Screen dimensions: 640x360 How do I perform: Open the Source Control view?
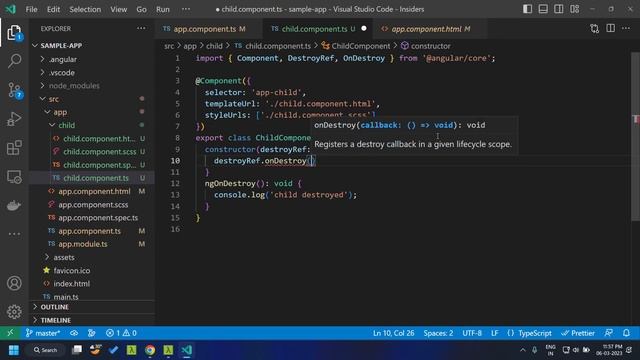[14, 90]
